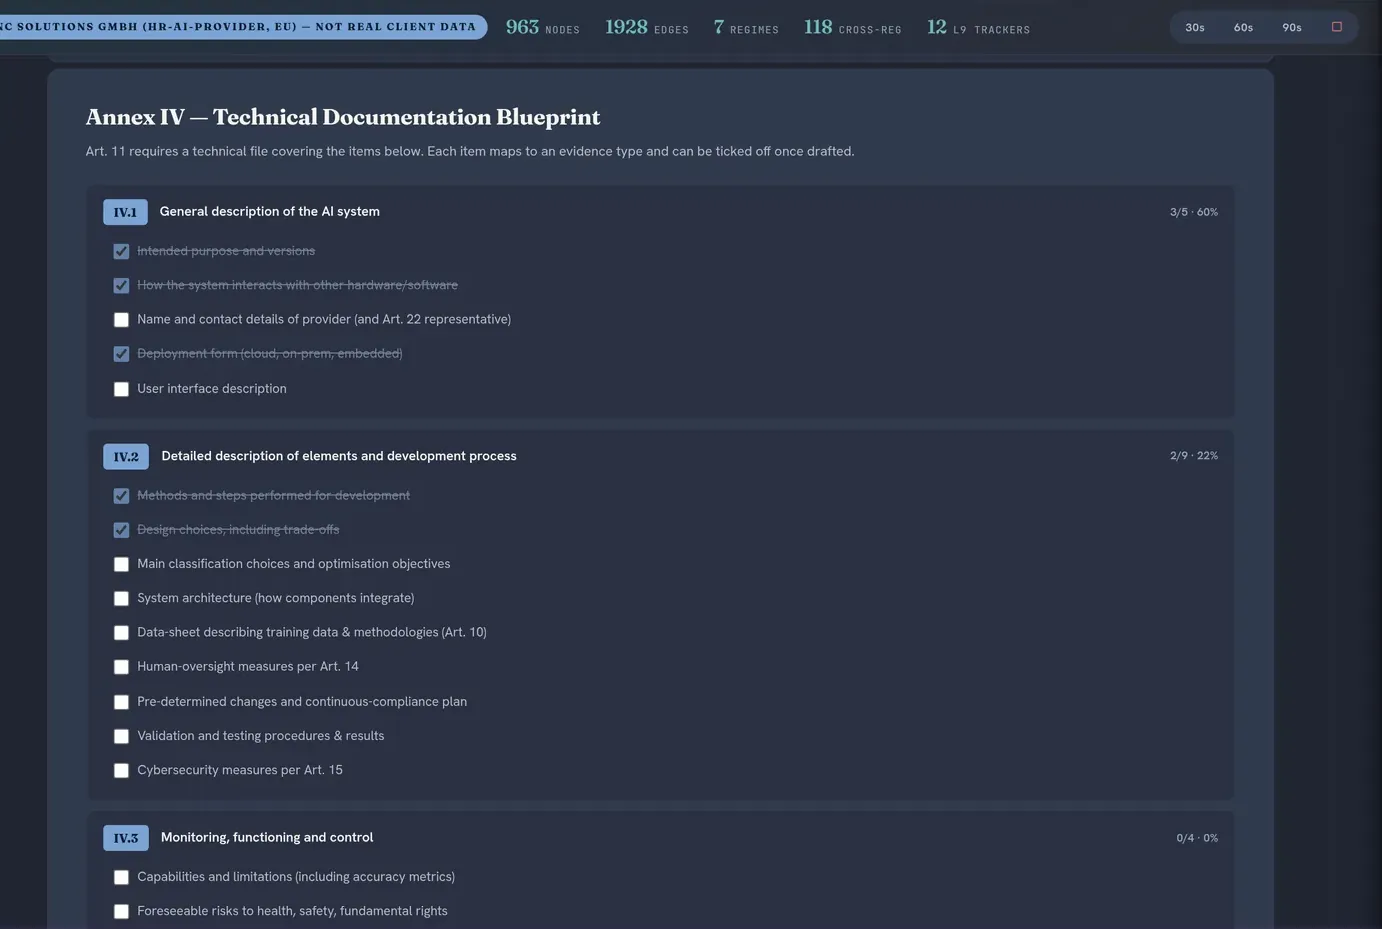Image resolution: width=1382 pixels, height=929 pixels.
Task: Click the 2/9 · 22% progress label
Action: pos(1194,455)
